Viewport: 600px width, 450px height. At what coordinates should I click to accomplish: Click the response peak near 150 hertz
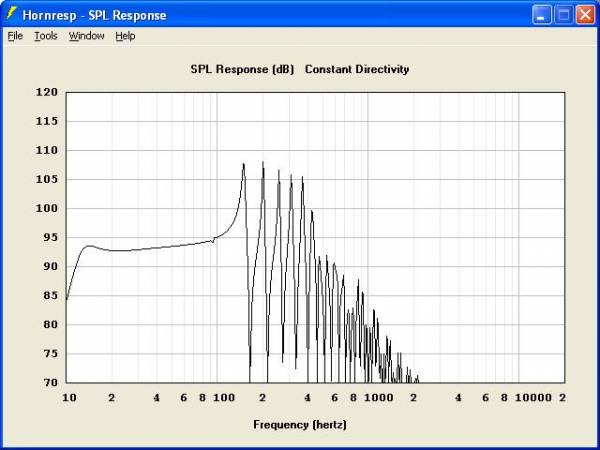tap(243, 165)
